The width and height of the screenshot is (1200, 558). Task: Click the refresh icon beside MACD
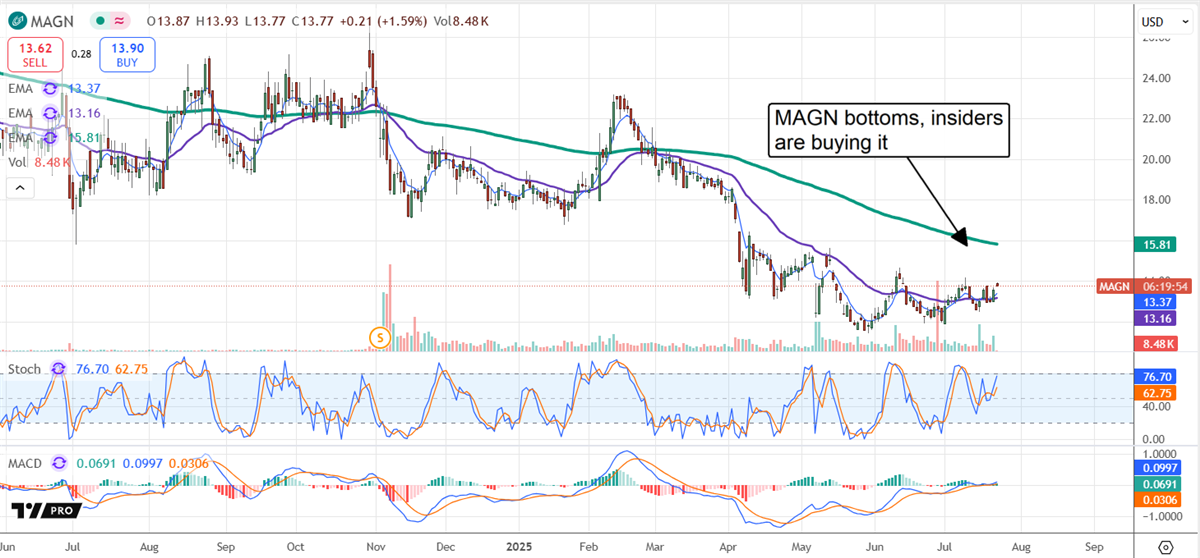tap(58, 463)
